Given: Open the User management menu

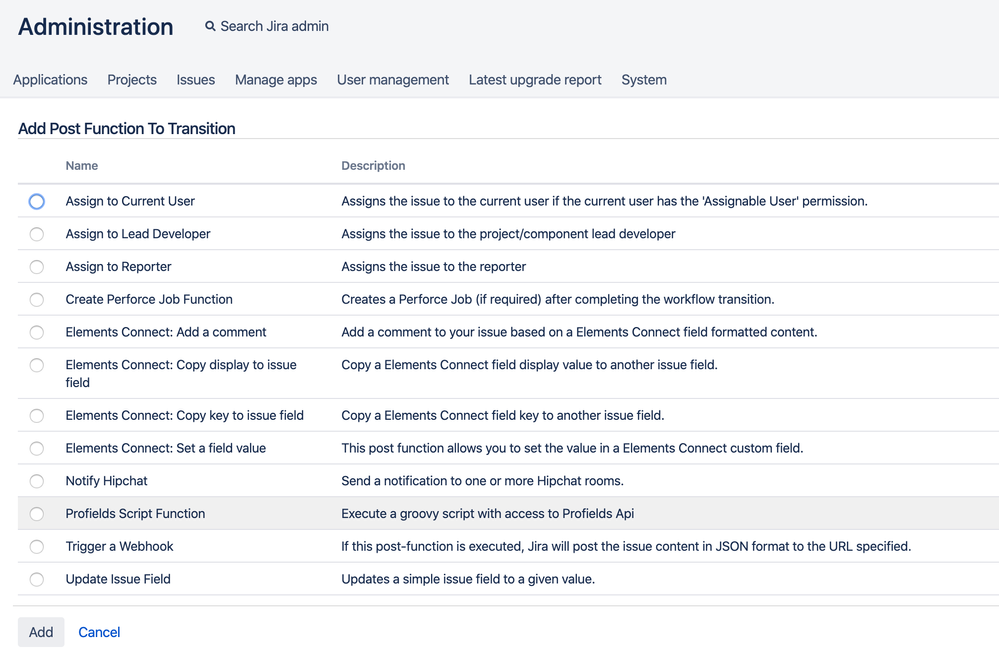Looking at the screenshot, I should coord(392,80).
